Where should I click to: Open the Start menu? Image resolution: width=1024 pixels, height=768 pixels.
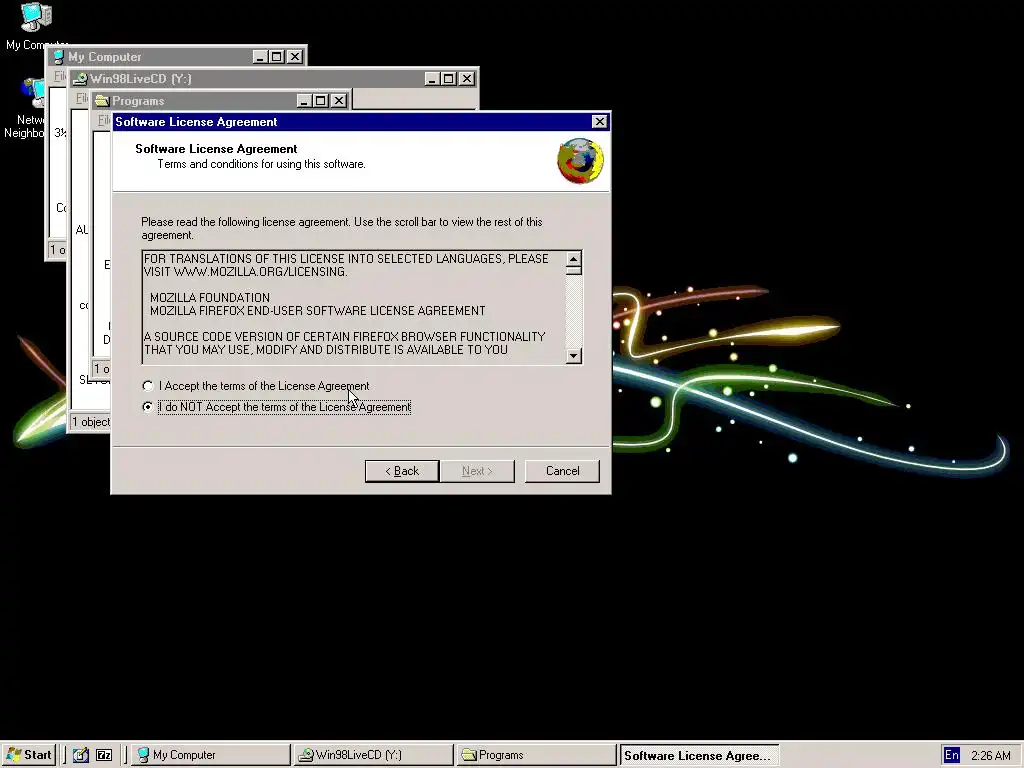[x=29, y=755]
